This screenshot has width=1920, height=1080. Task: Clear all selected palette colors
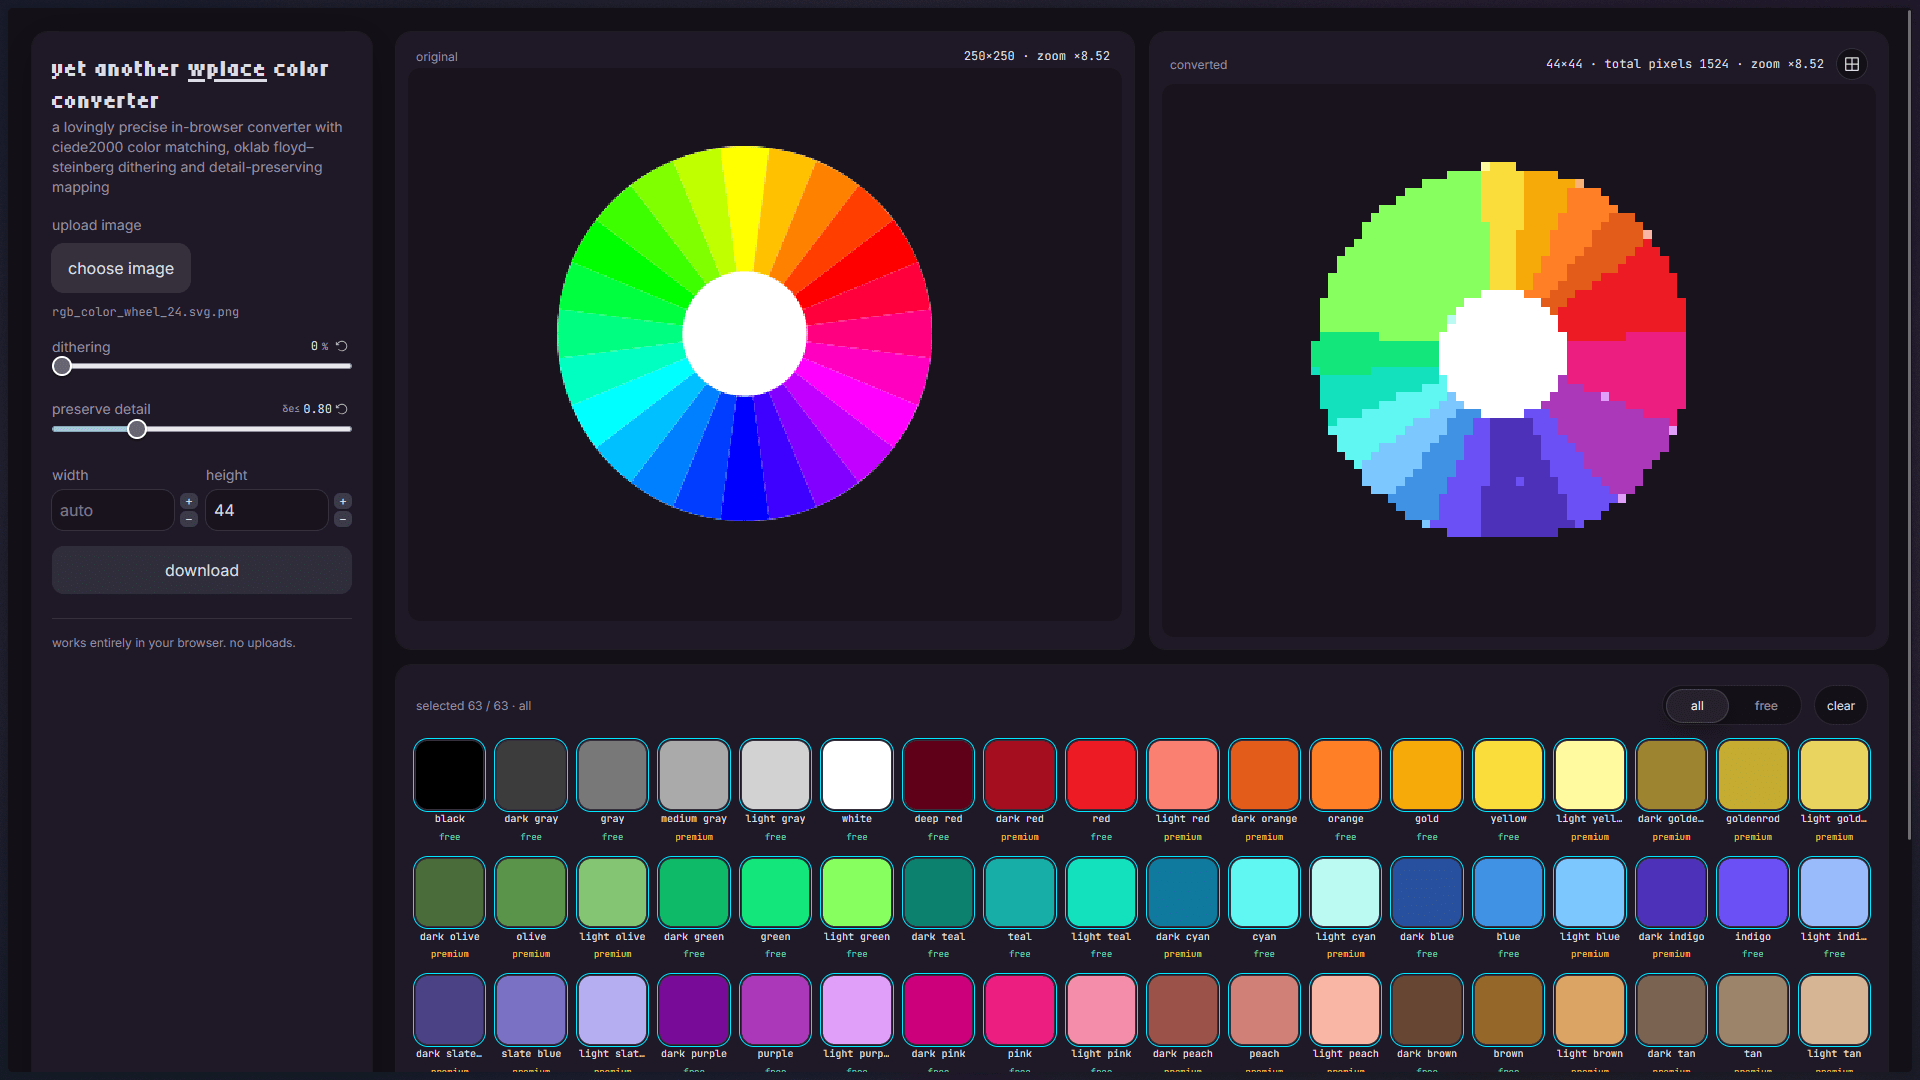coord(1839,705)
